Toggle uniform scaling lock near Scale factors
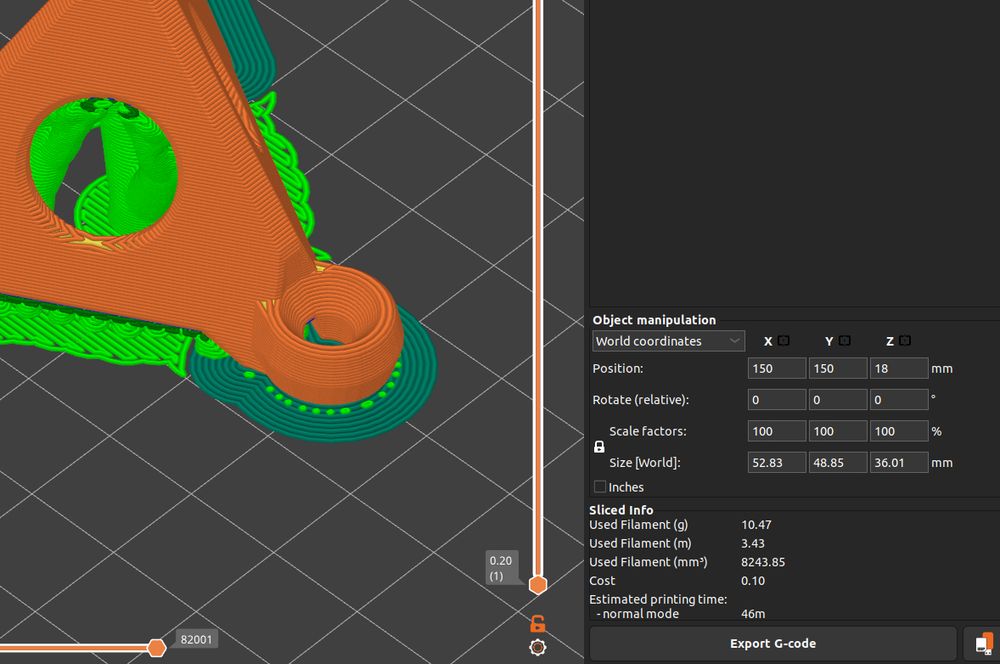Image resolution: width=1000 pixels, height=664 pixels. (598, 447)
